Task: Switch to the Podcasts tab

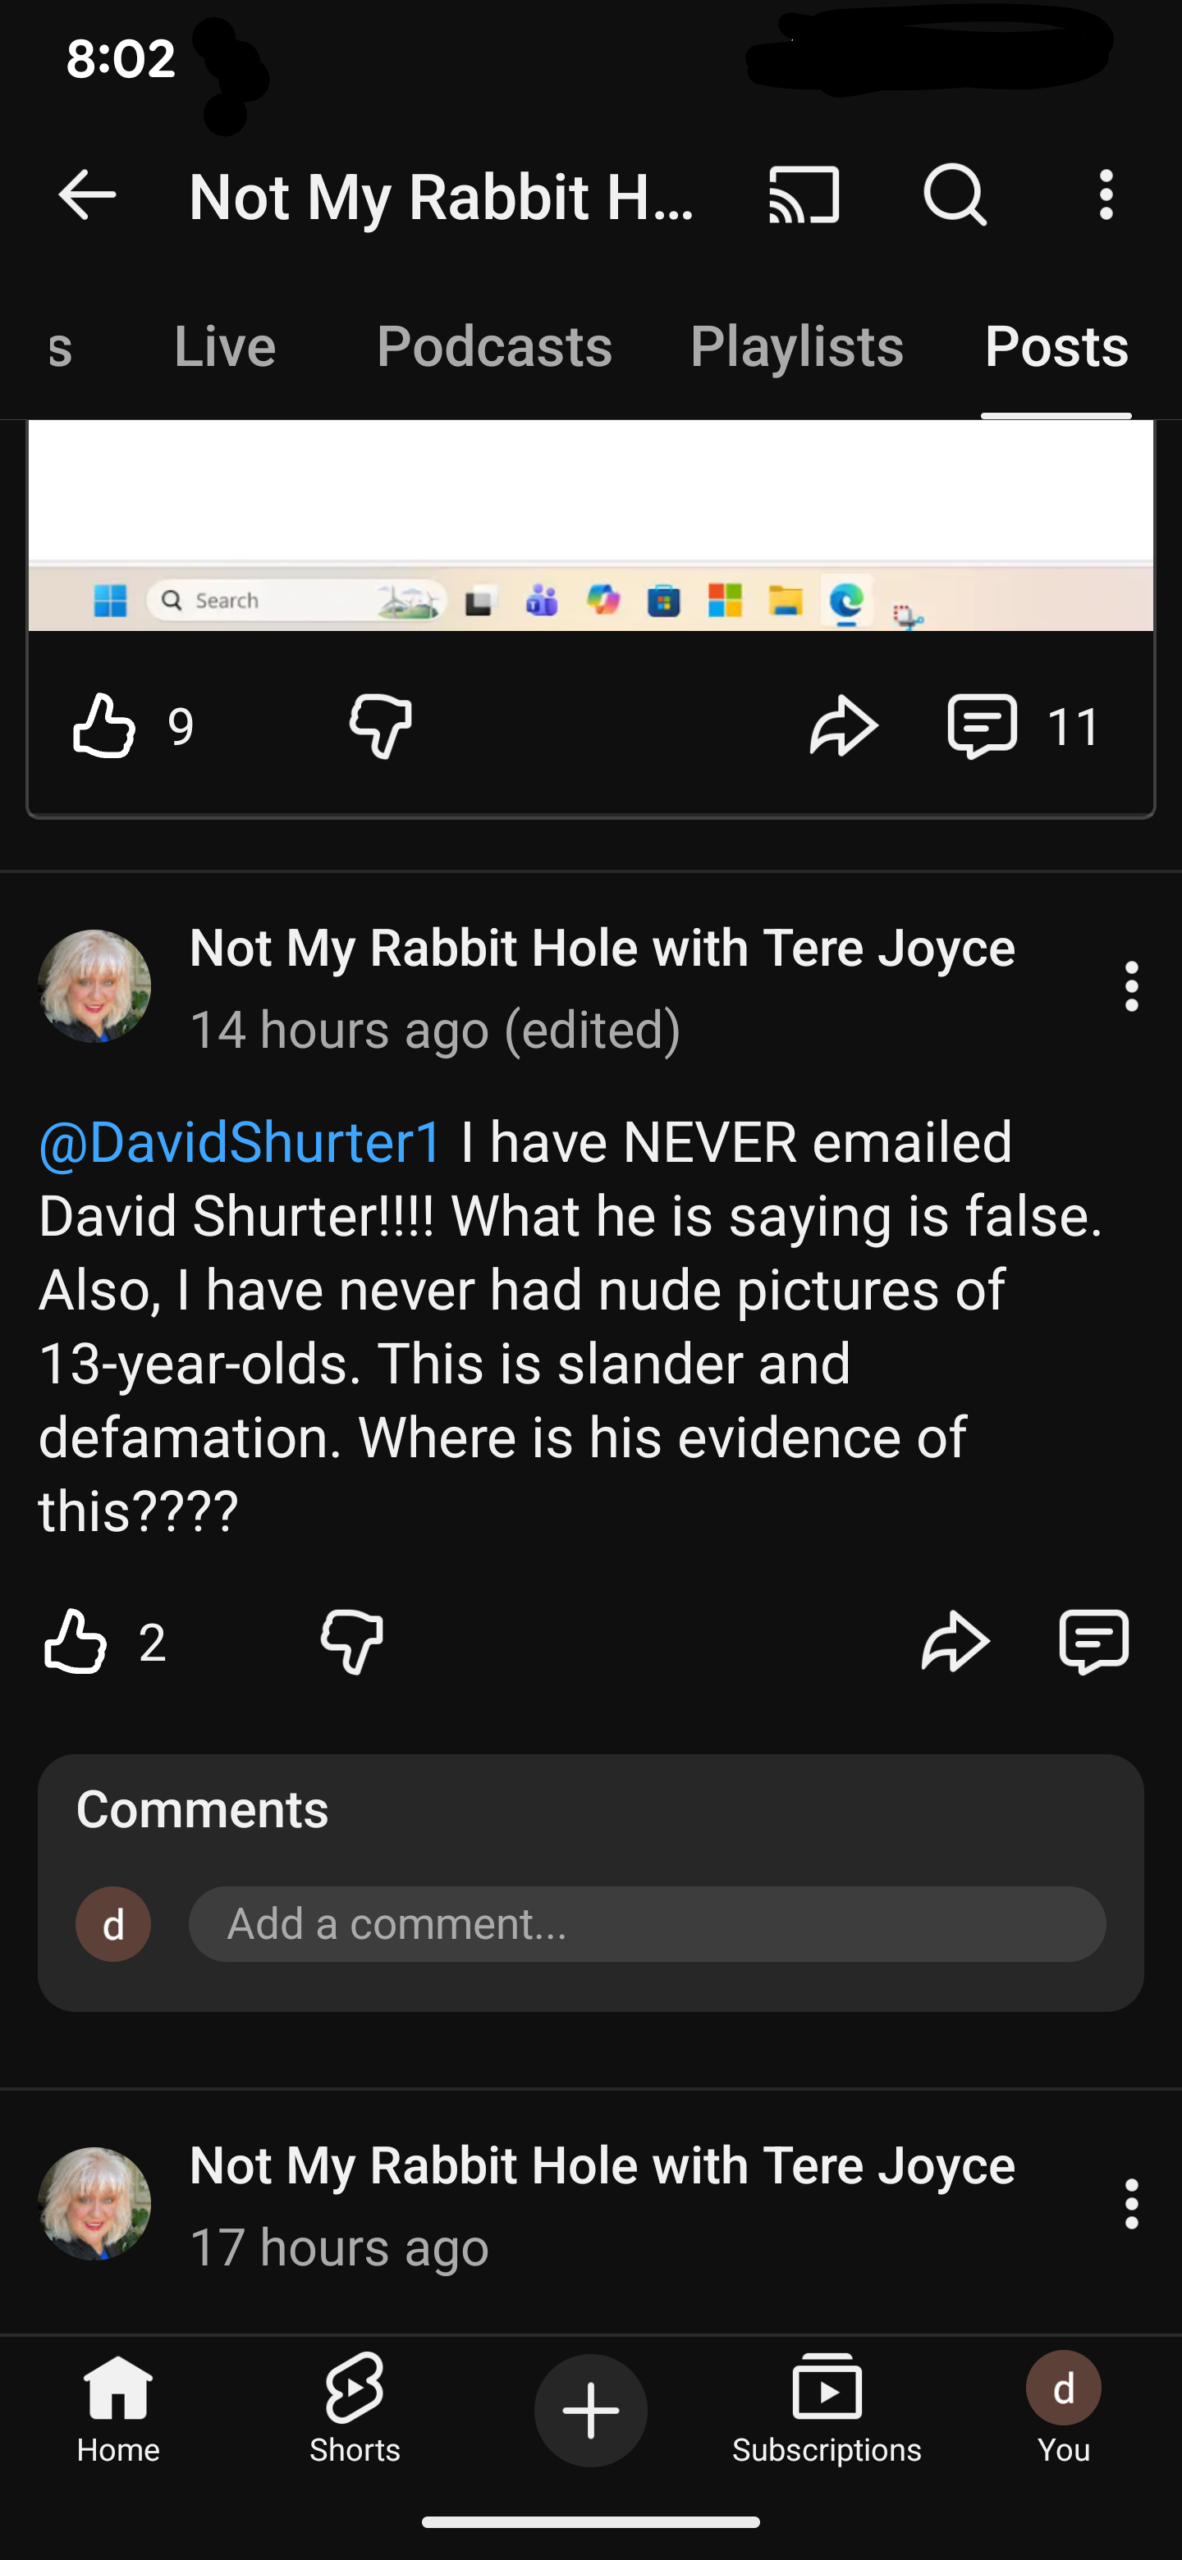Action: click(x=494, y=347)
